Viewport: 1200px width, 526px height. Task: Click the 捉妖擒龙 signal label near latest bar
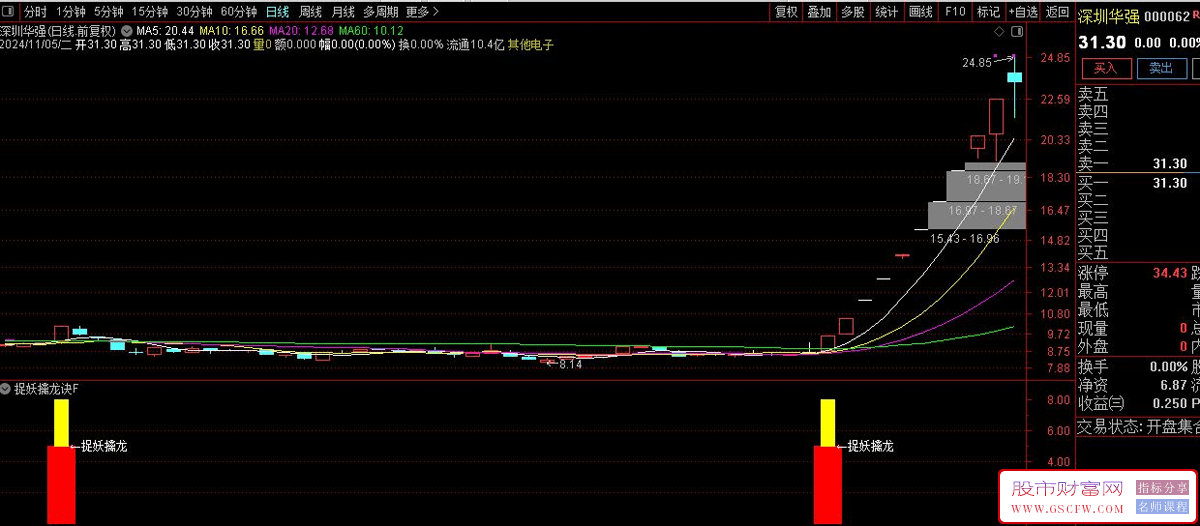pyautogui.click(x=870, y=446)
